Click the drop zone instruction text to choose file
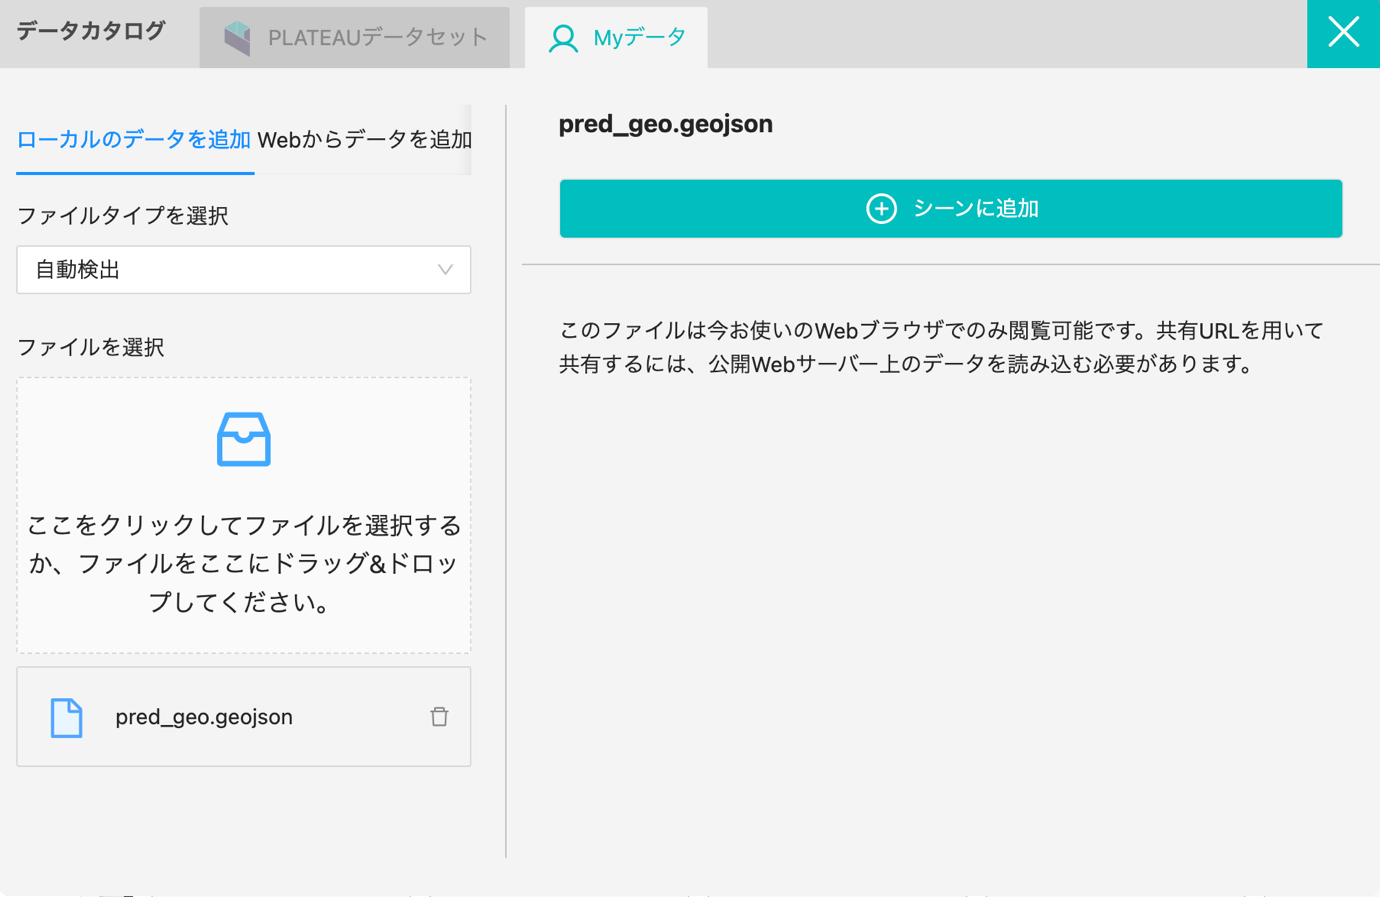The image size is (1380, 897). [x=244, y=563]
